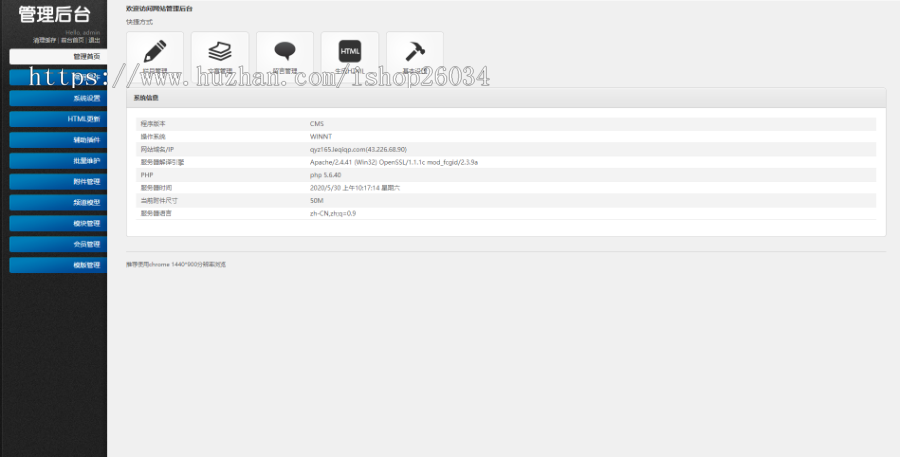The width and height of the screenshot is (900, 457).
Task: Click the 后台首页 link
Action: click(72, 40)
